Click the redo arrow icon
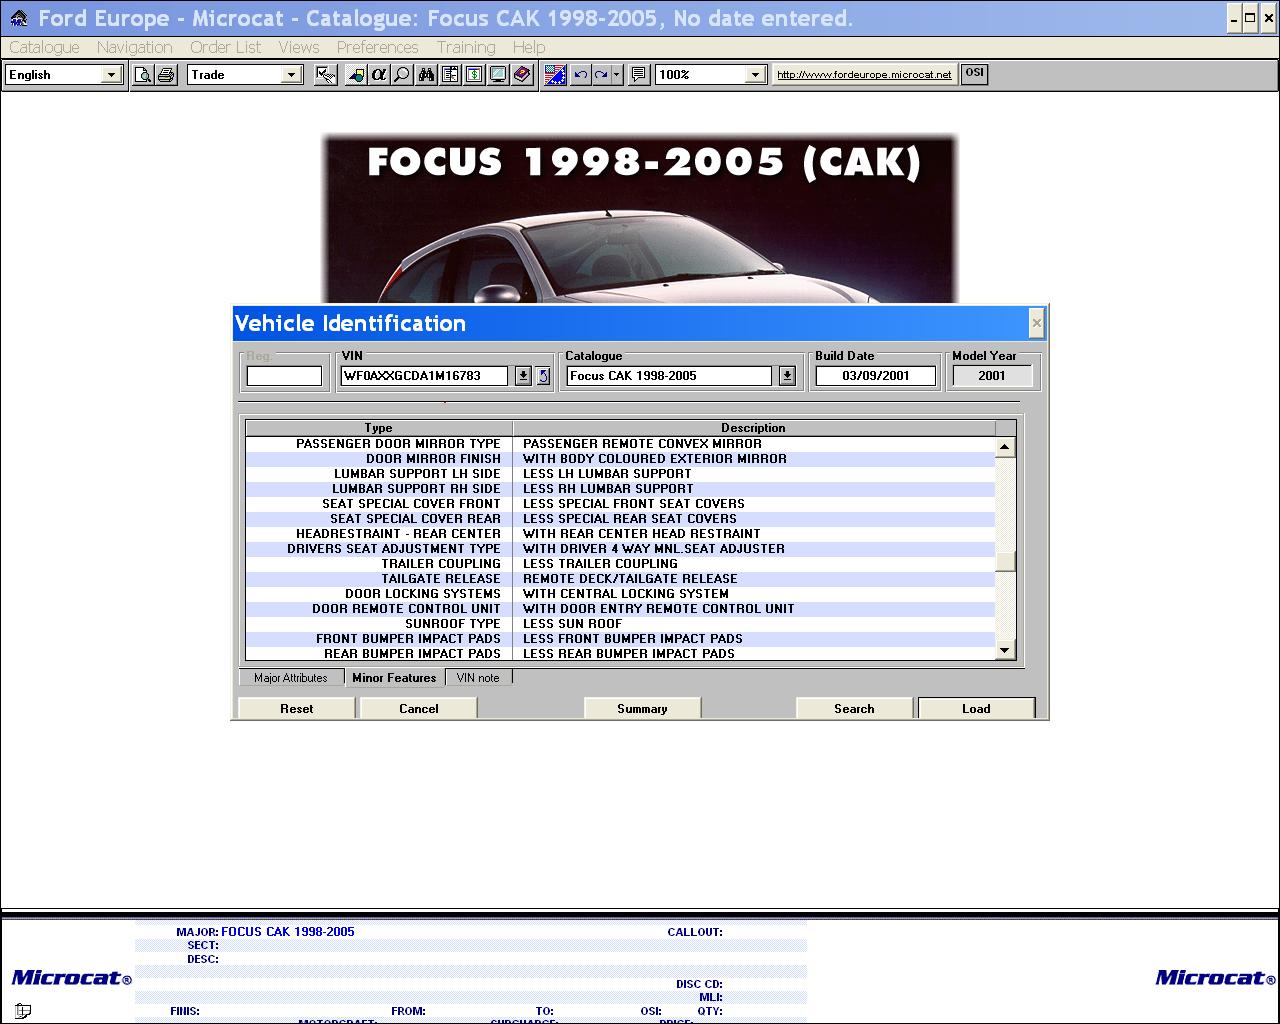Screen dimensions: 1280x1024 tap(601, 75)
